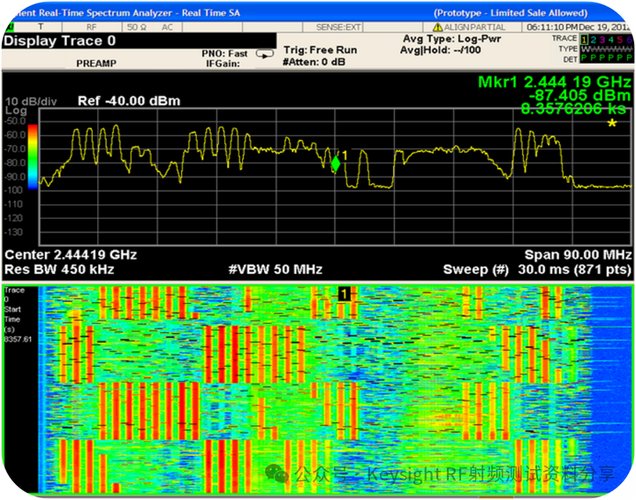Click Mkr1 2.444 19 GHz readout
The width and height of the screenshot is (636, 500).
pyautogui.click(x=554, y=82)
